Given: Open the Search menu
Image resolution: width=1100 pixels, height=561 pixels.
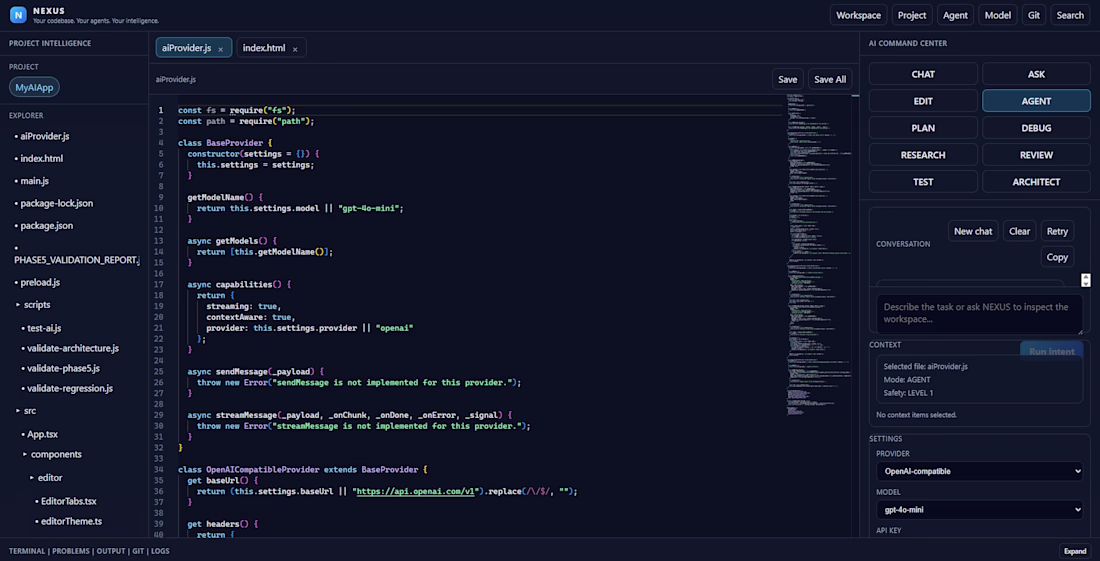Looking at the screenshot, I should click(x=1070, y=15).
